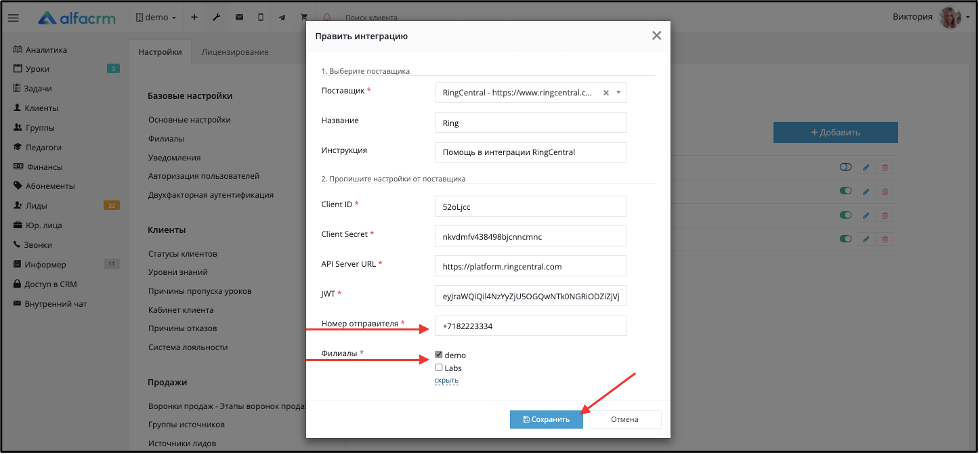979x454 pixels.
Task: Click the Сохранить button
Action: coord(546,420)
